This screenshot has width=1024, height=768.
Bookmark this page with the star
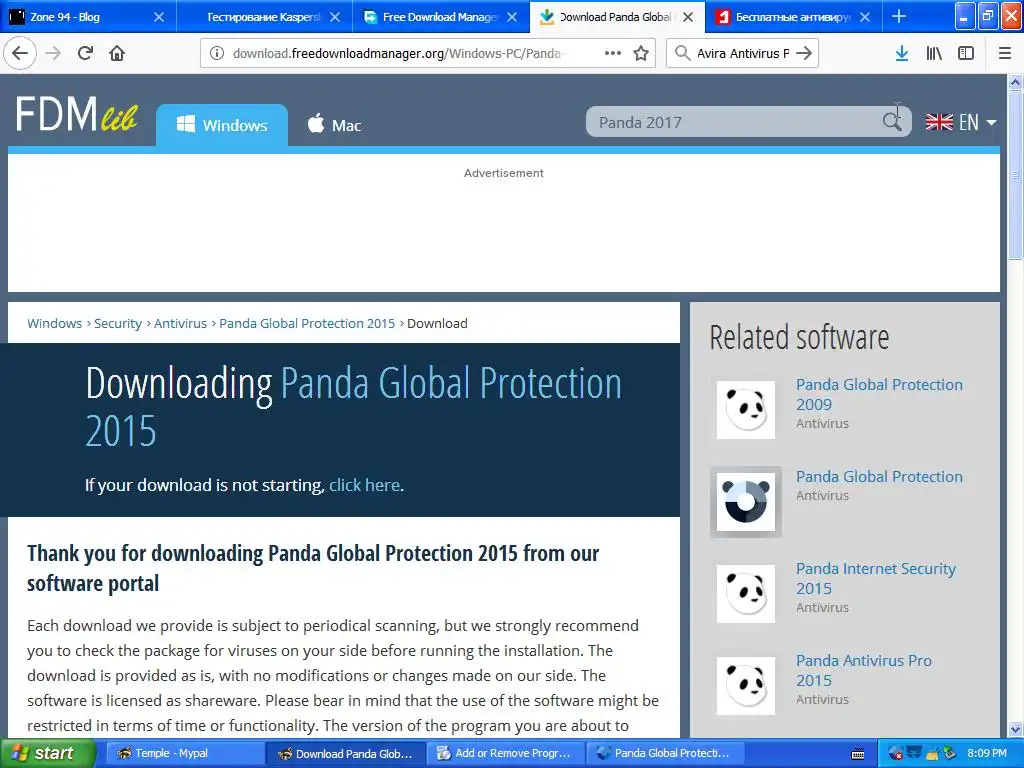(x=641, y=53)
